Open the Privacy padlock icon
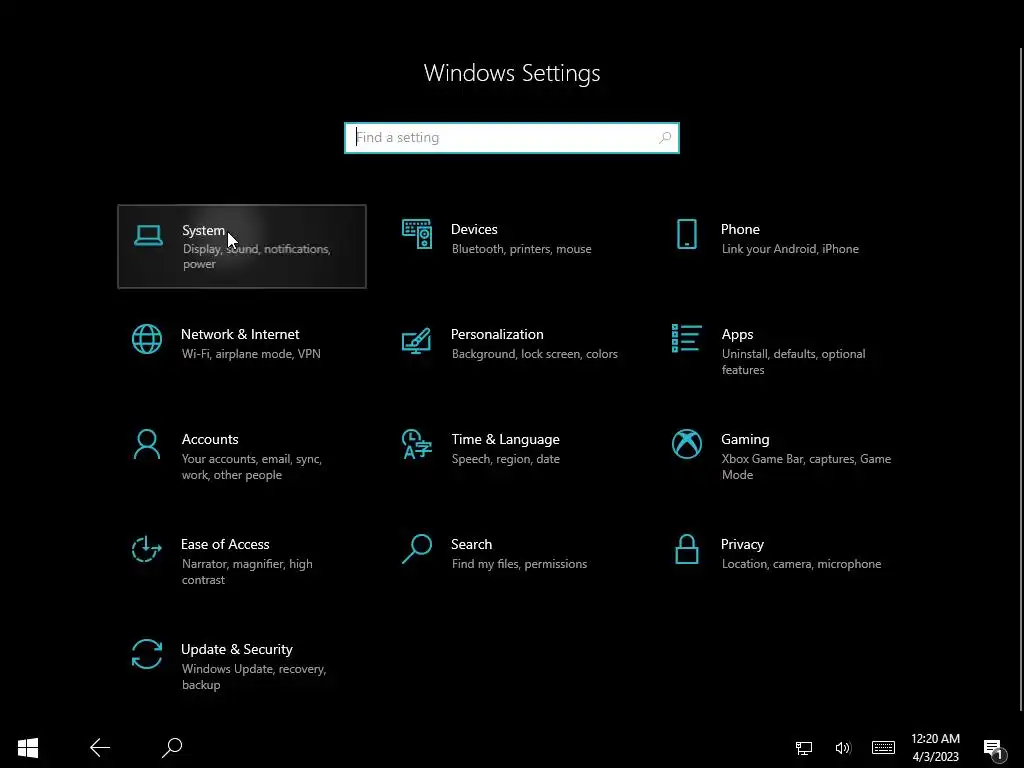 [x=686, y=549]
